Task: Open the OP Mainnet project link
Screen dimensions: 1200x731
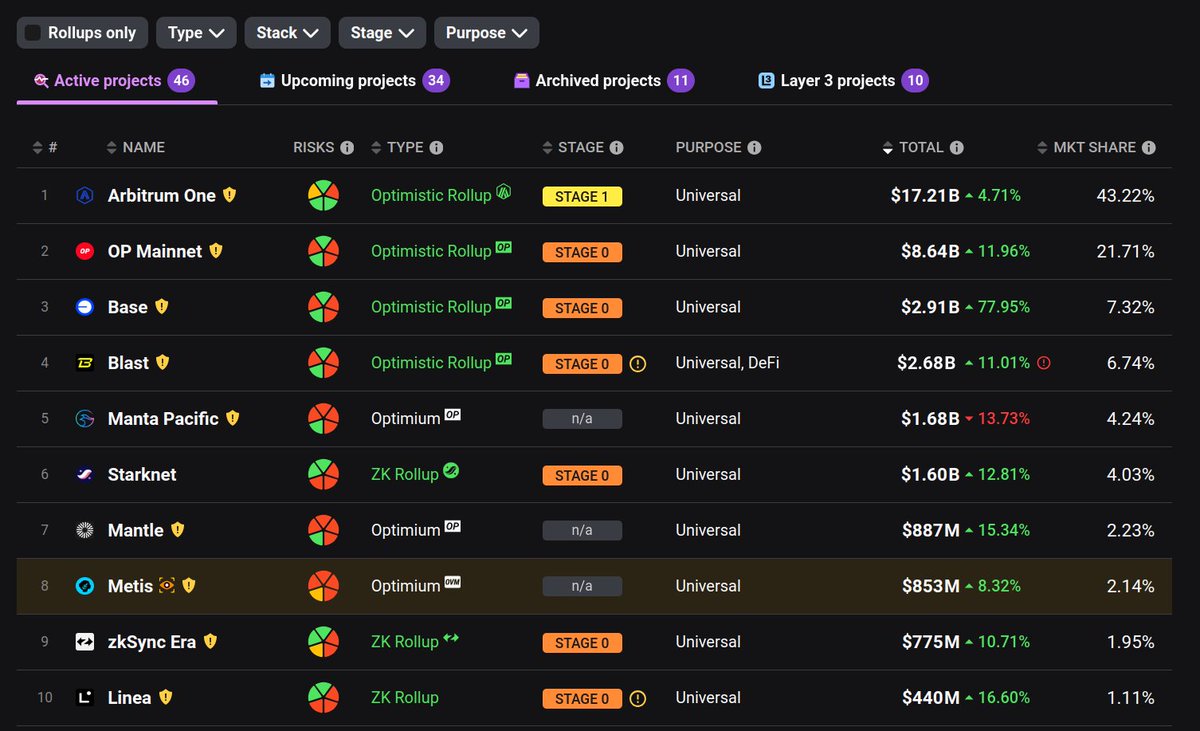Action: click(155, 252)
